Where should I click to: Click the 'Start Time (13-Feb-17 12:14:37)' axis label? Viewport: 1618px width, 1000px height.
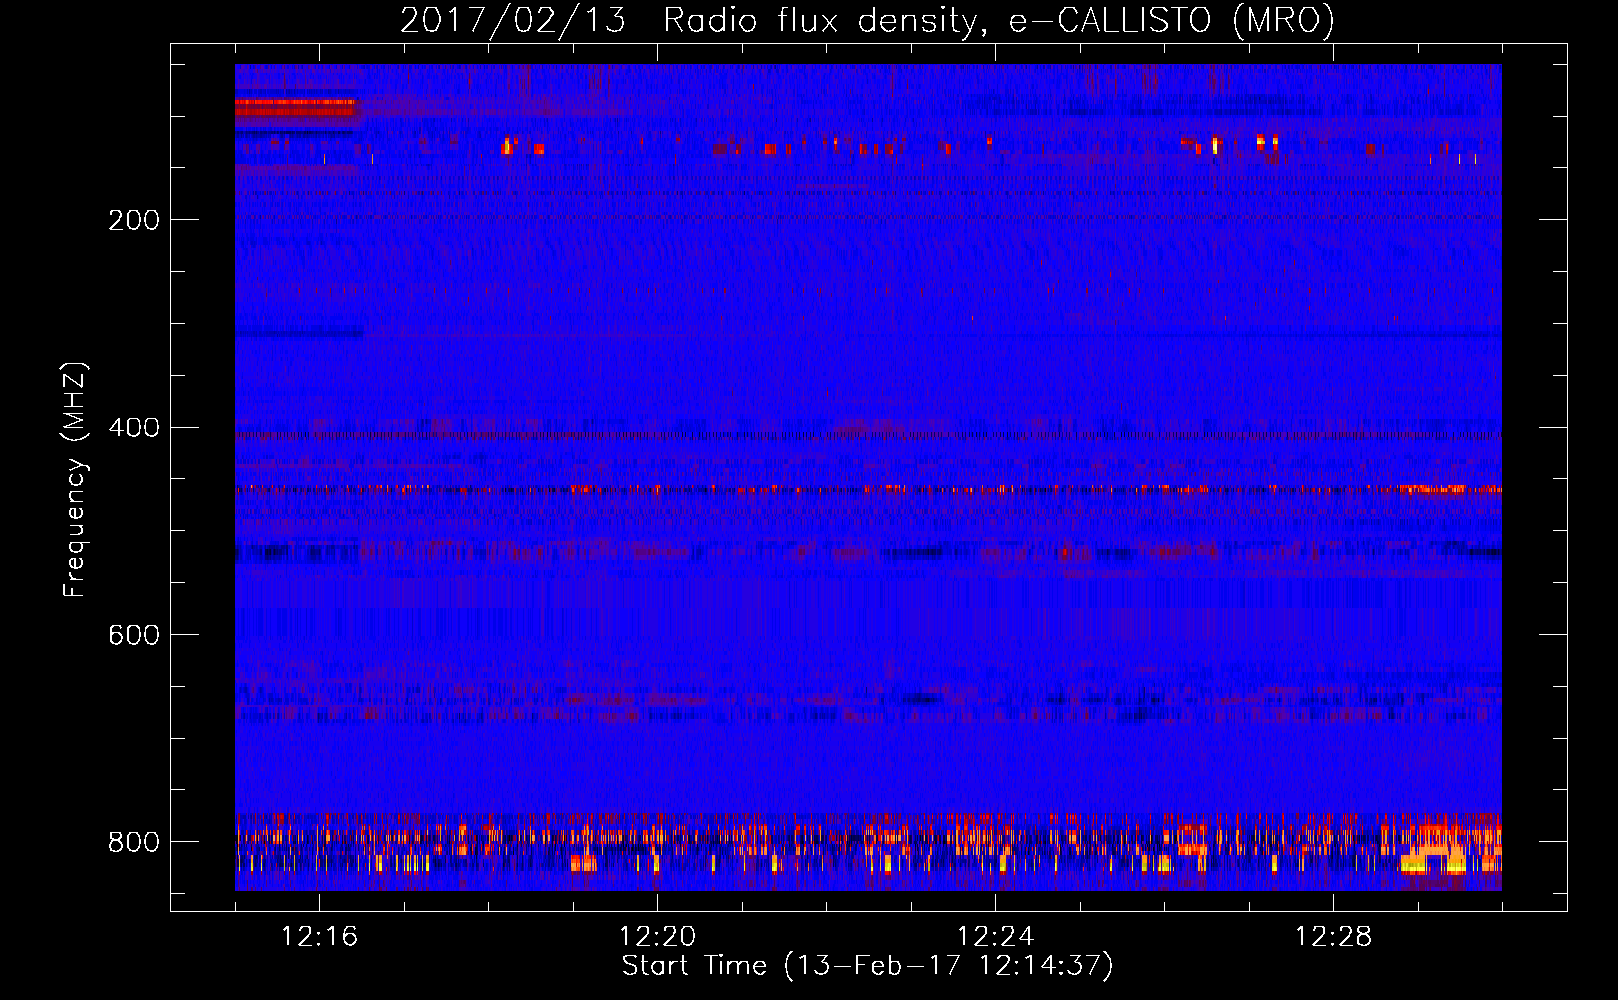(x=867, y=966)
